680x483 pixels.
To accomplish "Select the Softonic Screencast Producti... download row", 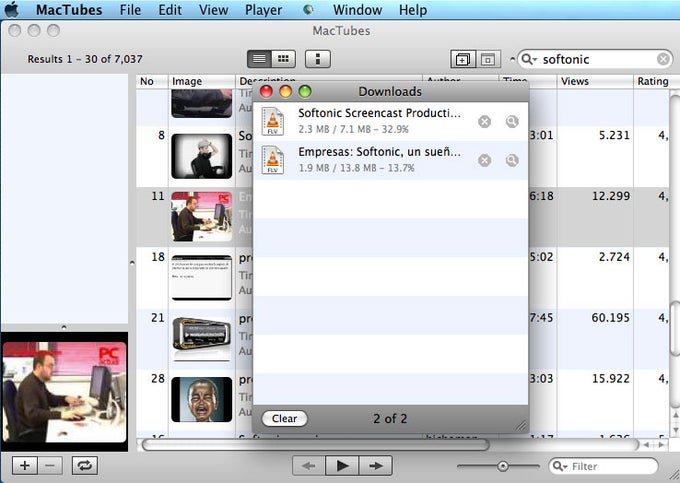I will point(390,122).
